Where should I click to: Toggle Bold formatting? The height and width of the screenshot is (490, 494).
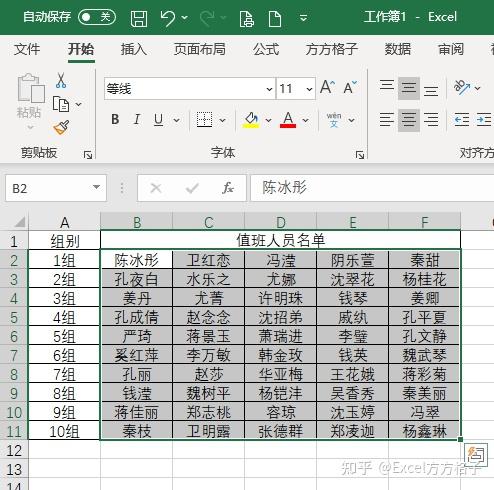115,119
